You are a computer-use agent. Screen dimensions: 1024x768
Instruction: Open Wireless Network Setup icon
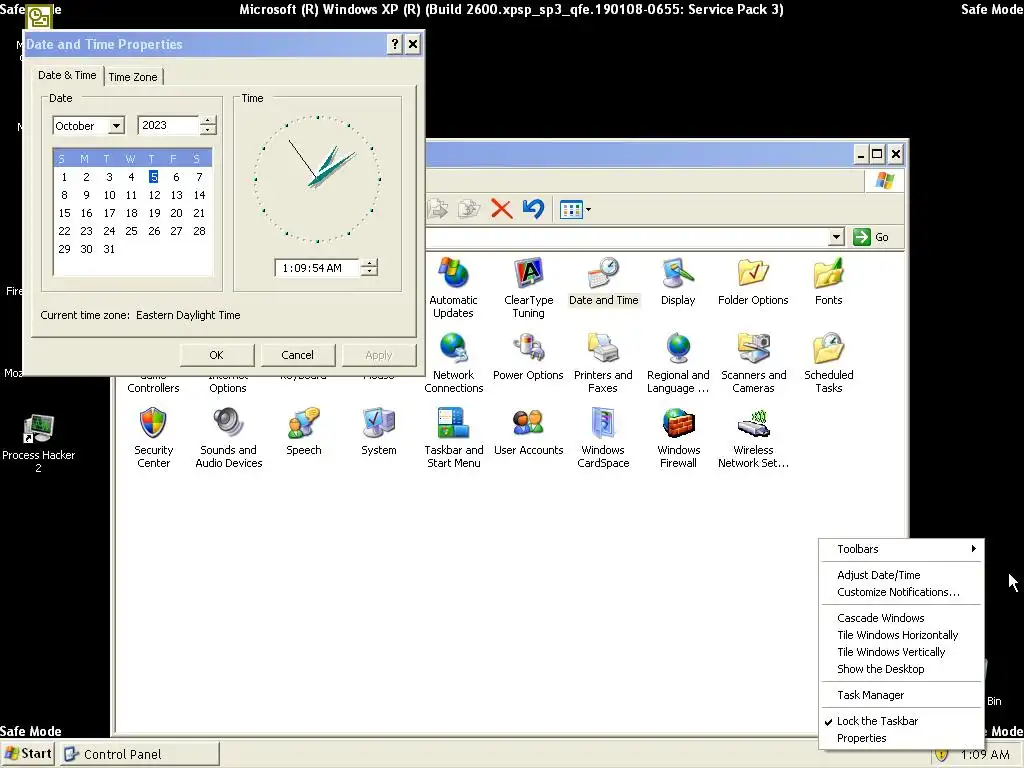pos(753,438)
